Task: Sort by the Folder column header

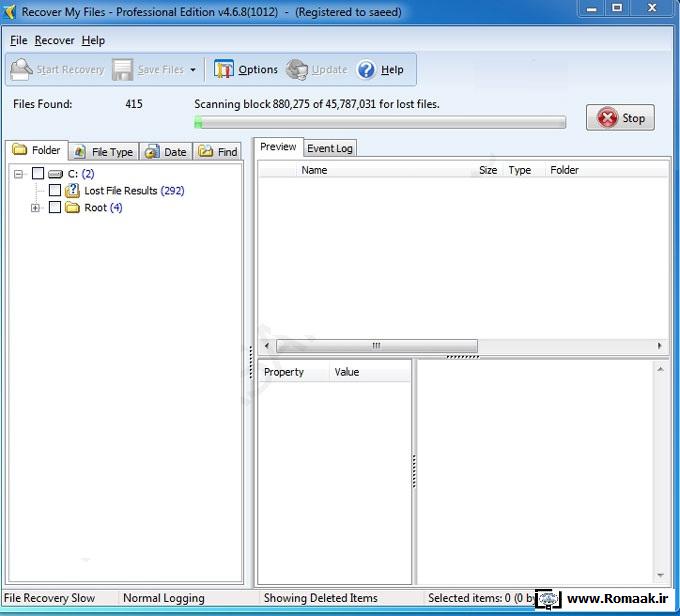Action: click(x=564, y=170)
